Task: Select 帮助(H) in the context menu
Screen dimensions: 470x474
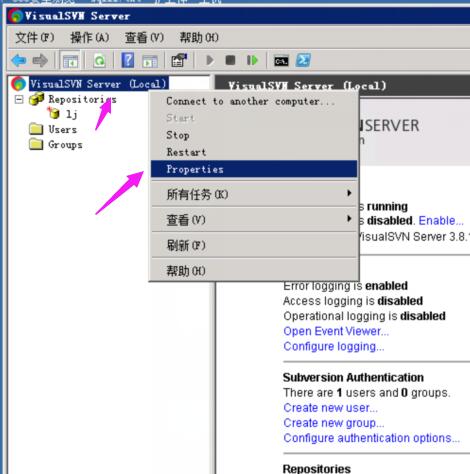Action: pyautogui.click(x=254, y=271)
